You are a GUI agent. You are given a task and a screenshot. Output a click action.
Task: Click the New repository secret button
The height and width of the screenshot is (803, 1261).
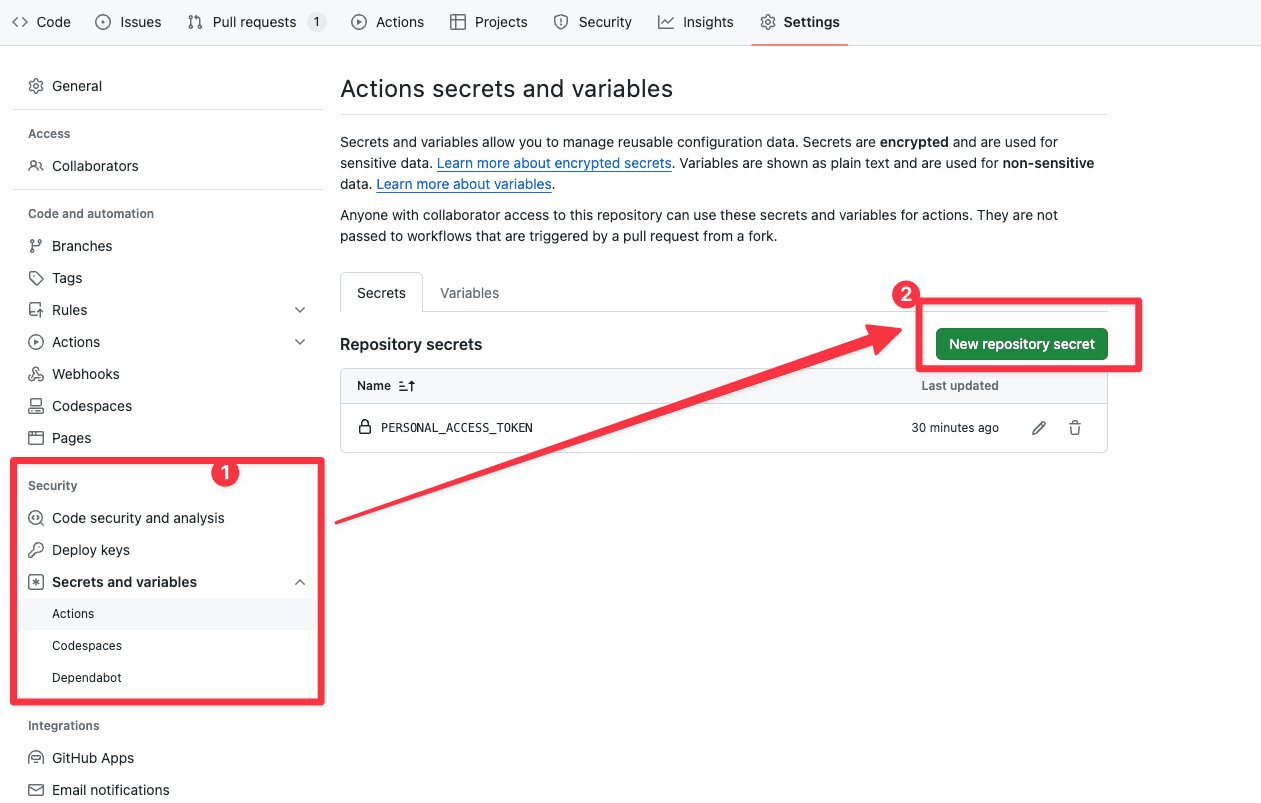pyautogui.click(x=1021, y=344)
